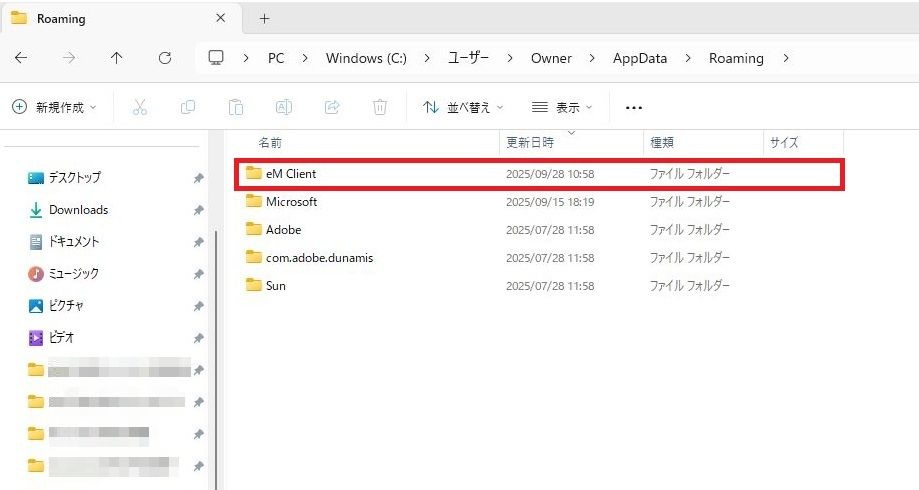Click the Back navigation arrow
The width and height of the screenshot is (919, 490).
click(x=21, y=58)
